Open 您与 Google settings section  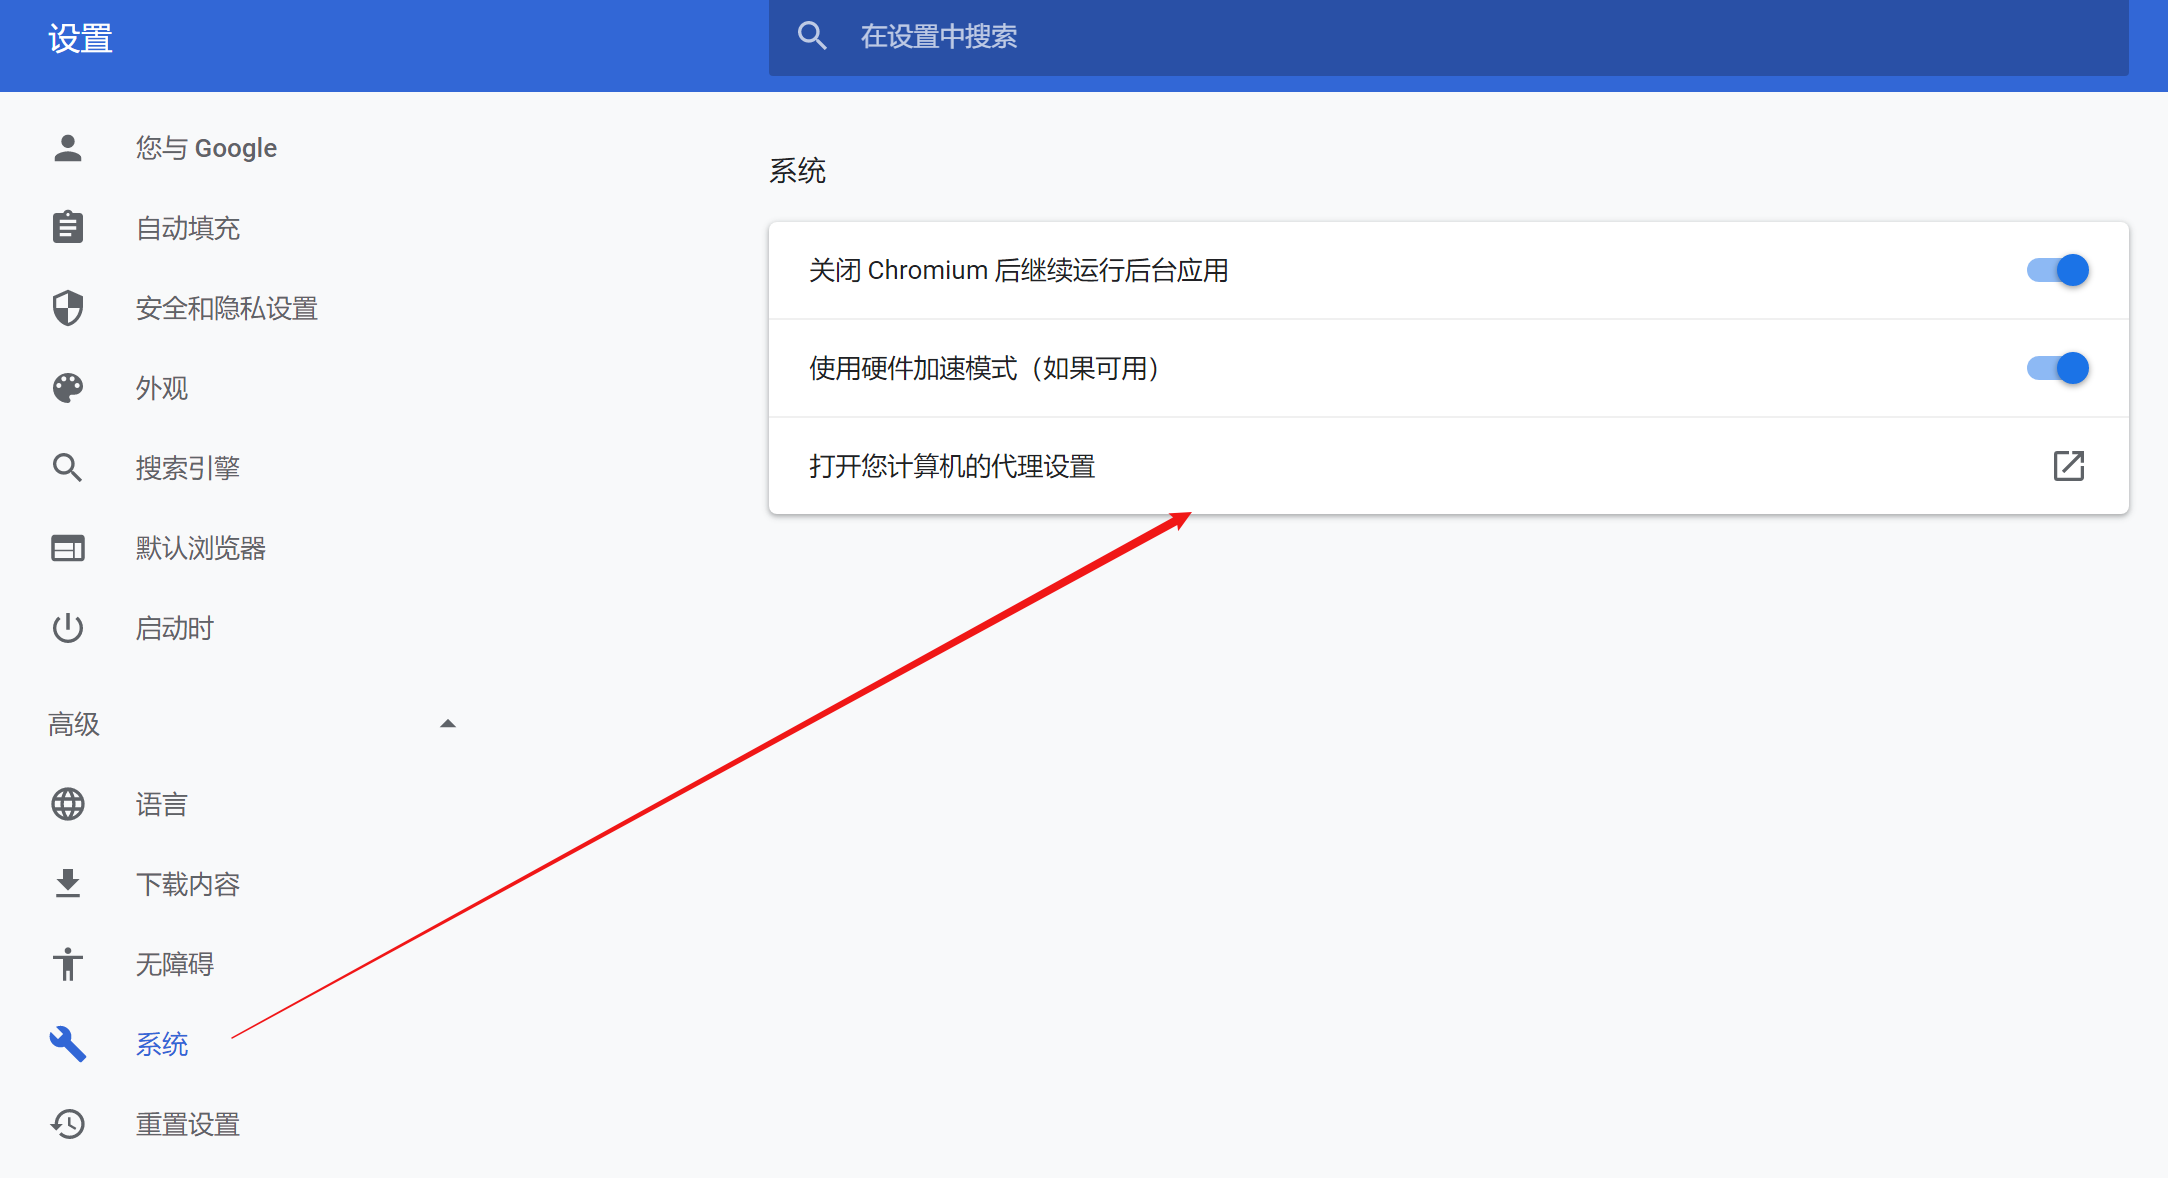coord(207,148)
